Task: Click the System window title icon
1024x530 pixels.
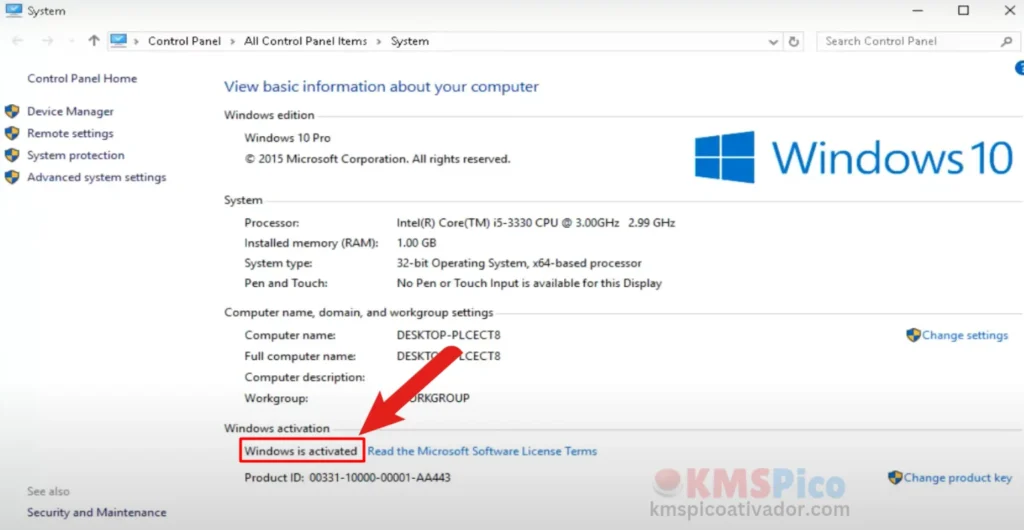Action: pos(14,10)
